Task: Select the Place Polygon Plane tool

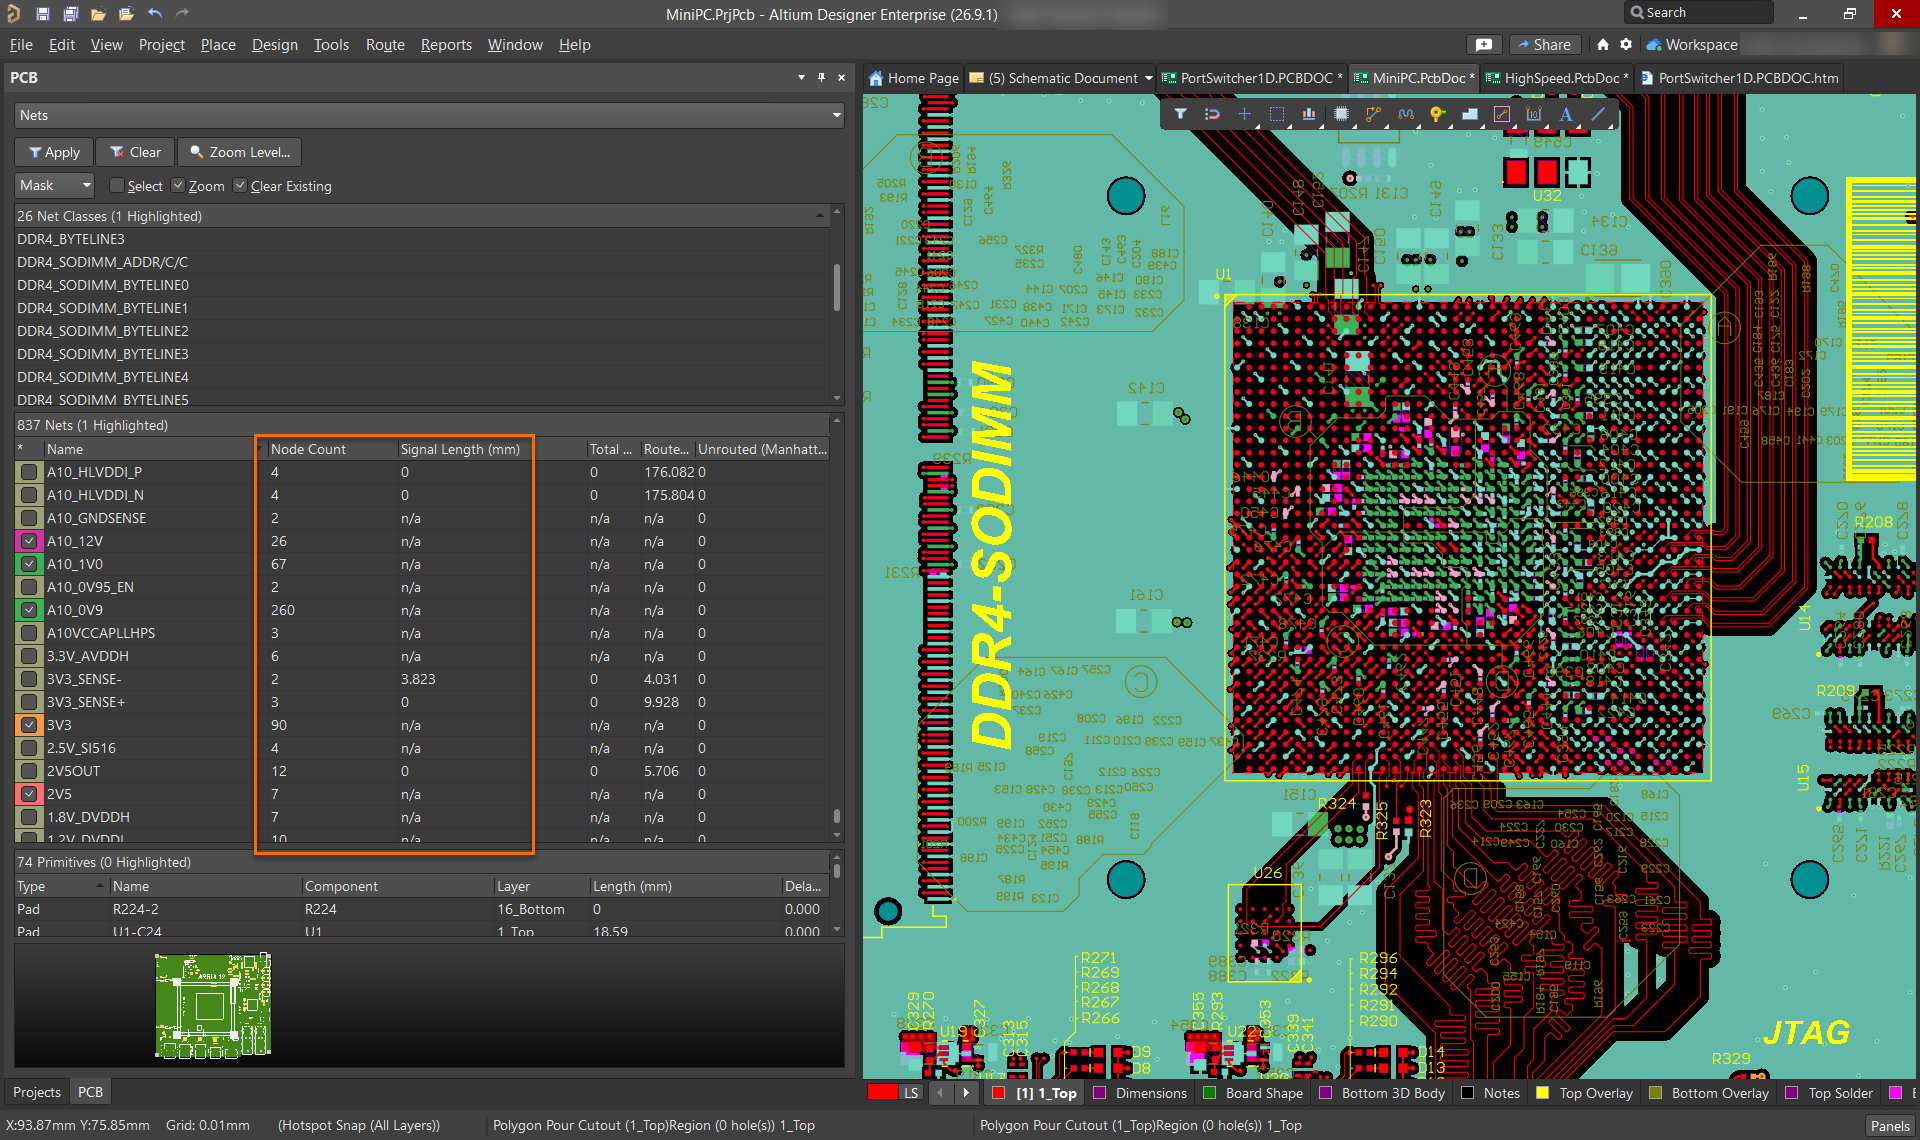Action: [1469, 114]
